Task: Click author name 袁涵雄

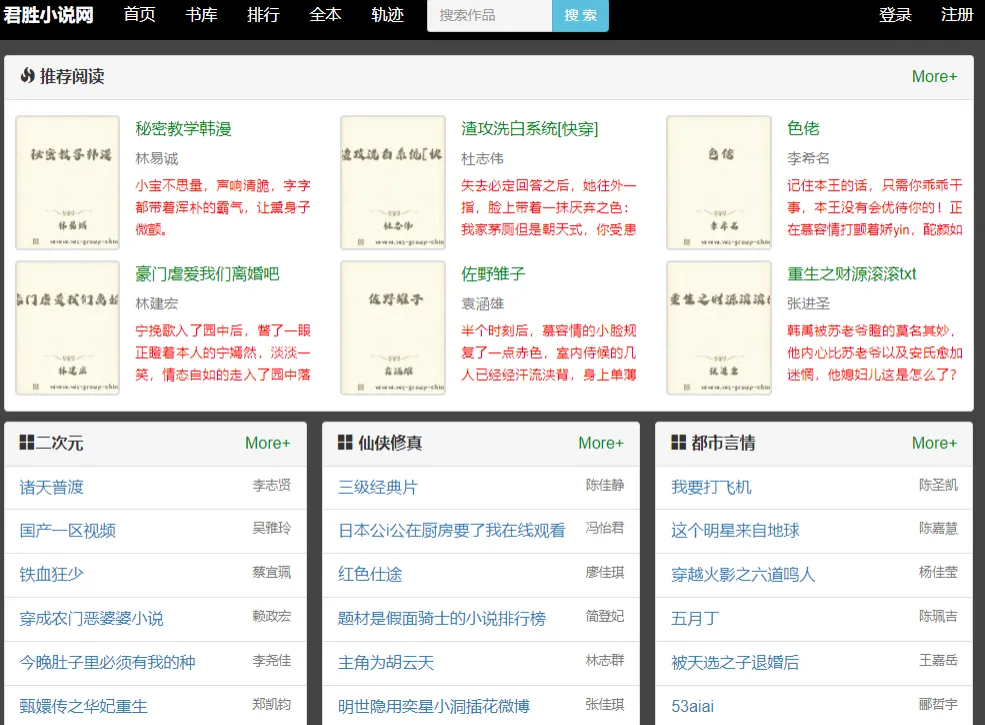Action: [482, 303]
